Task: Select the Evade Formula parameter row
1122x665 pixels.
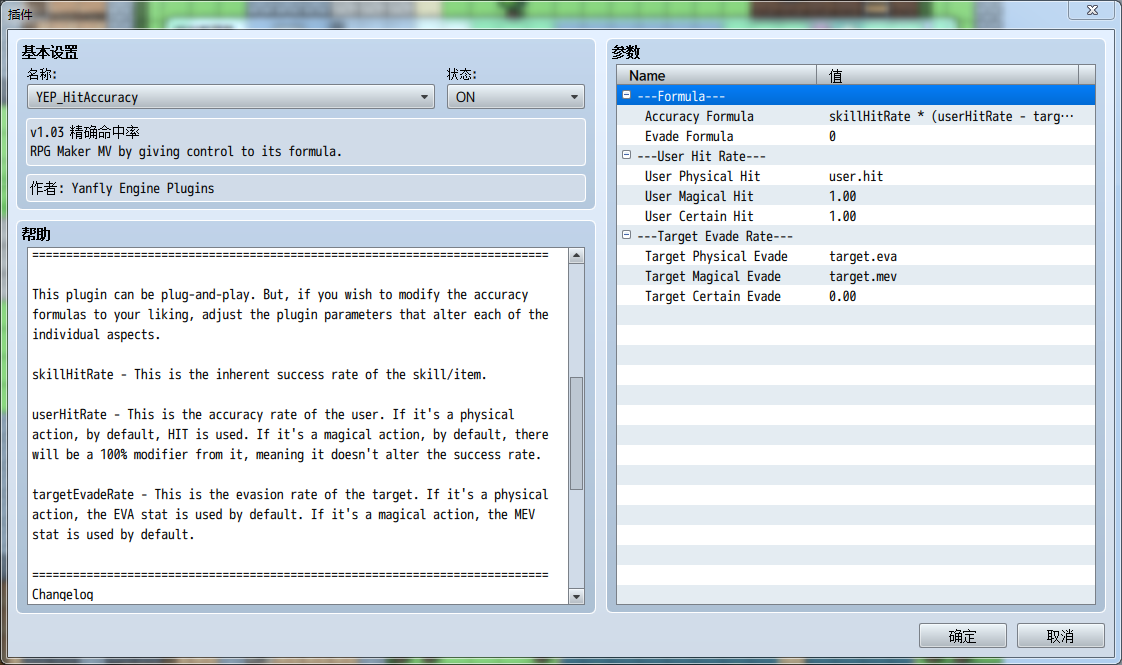Action: (x=856, y=136)
